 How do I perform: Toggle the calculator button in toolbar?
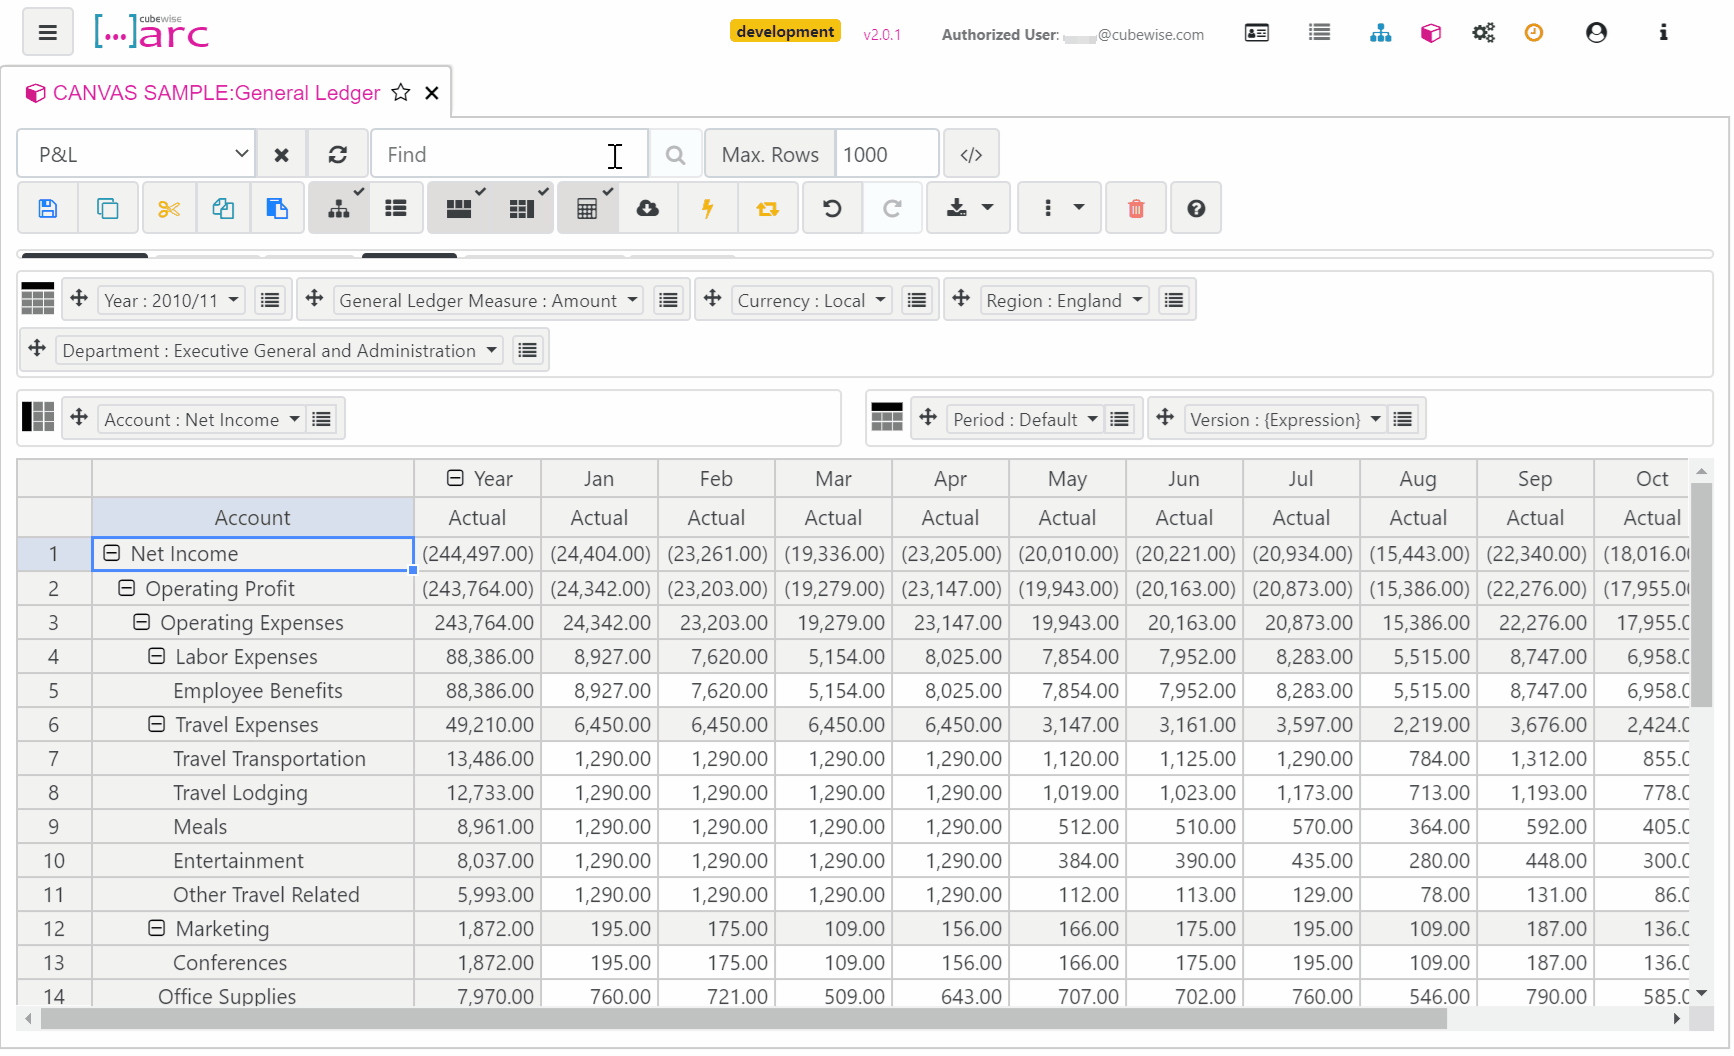coord(587,208)
